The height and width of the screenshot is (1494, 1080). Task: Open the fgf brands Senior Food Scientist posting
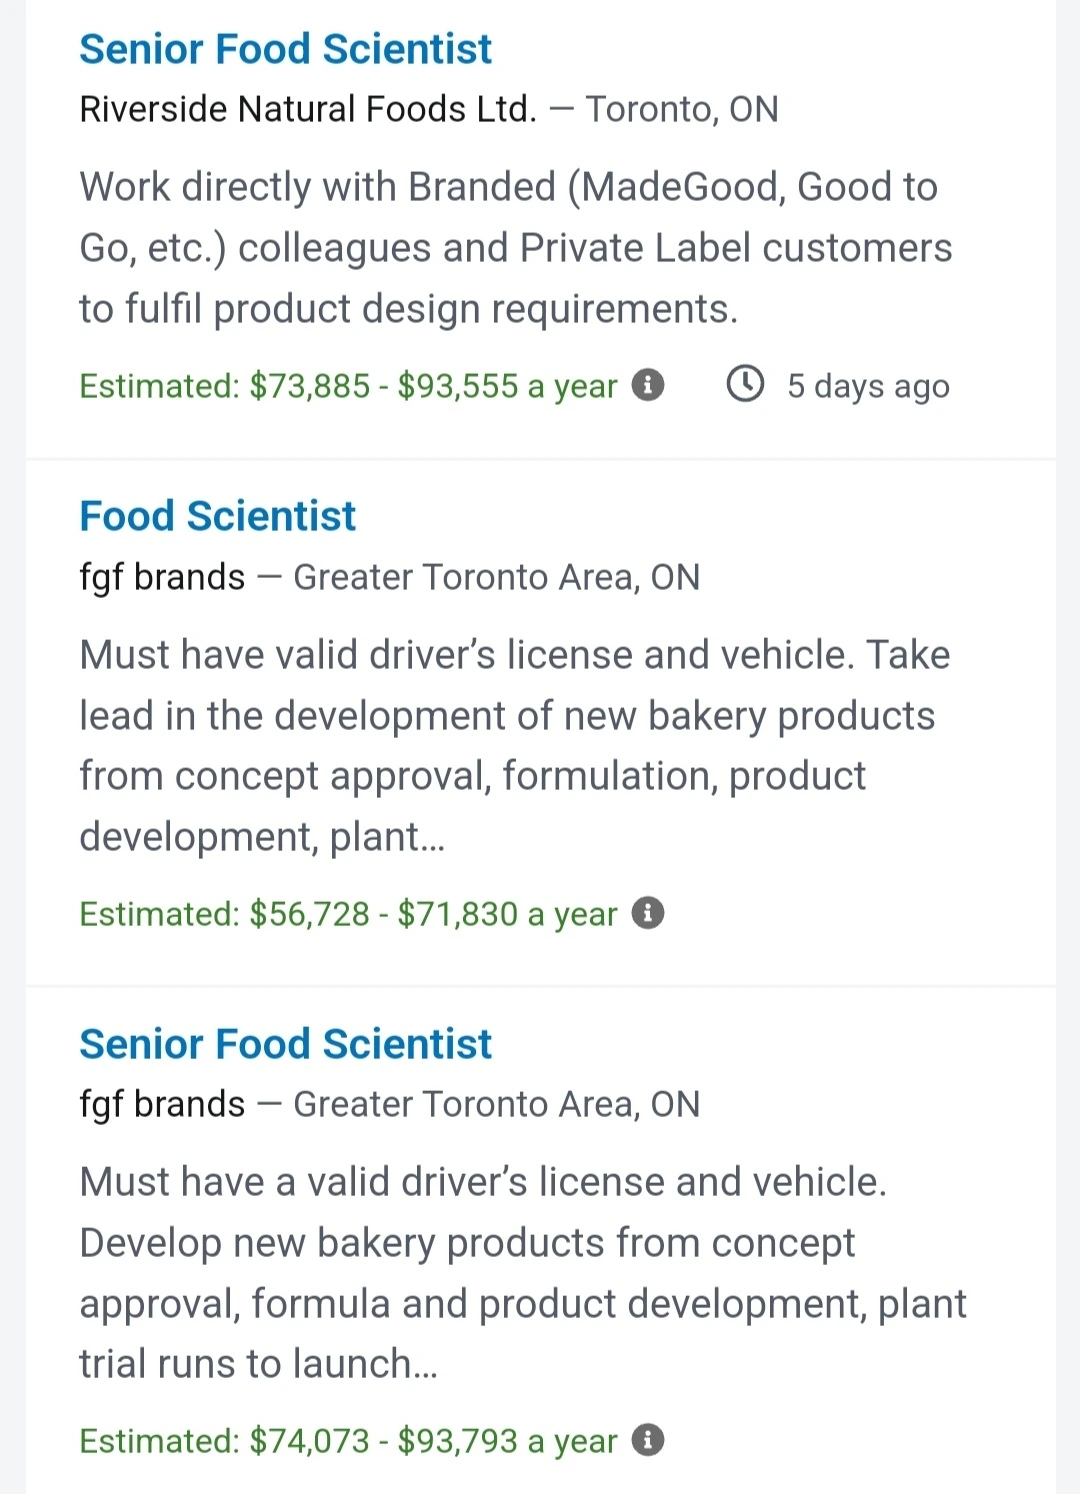[285, 1044]
